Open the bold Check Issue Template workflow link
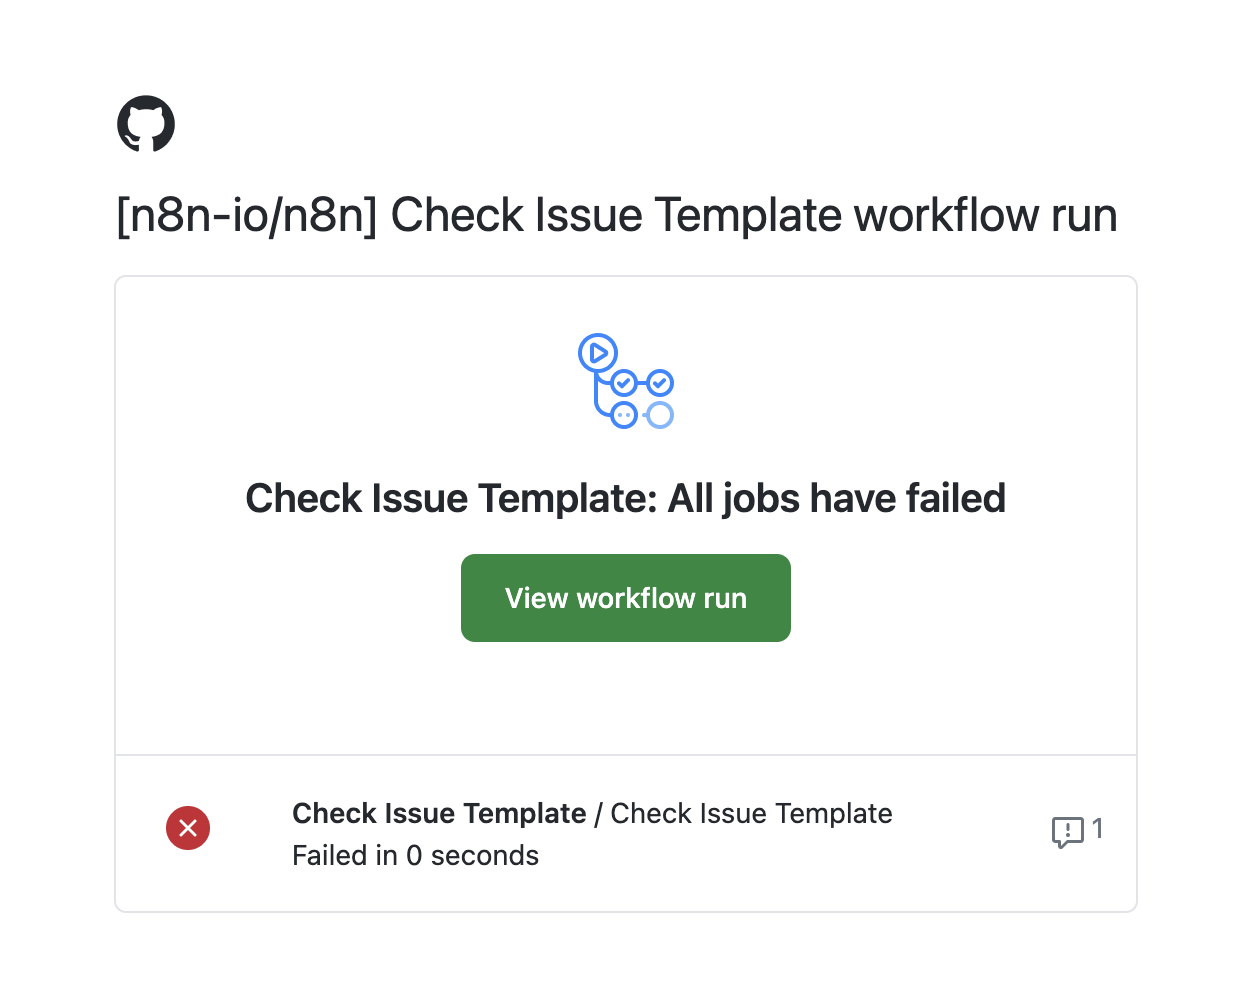Image resolution: width=1252 pixels, height=1000 pixels. (x=439, y=814)
